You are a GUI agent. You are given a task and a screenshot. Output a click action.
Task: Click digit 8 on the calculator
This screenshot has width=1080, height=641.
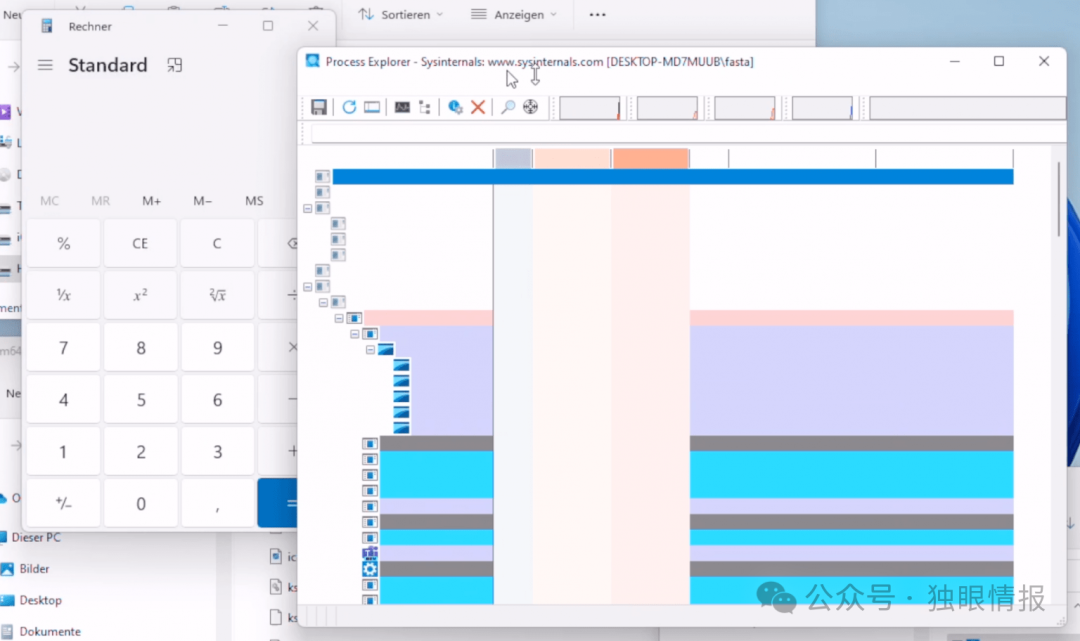point(140,348)
